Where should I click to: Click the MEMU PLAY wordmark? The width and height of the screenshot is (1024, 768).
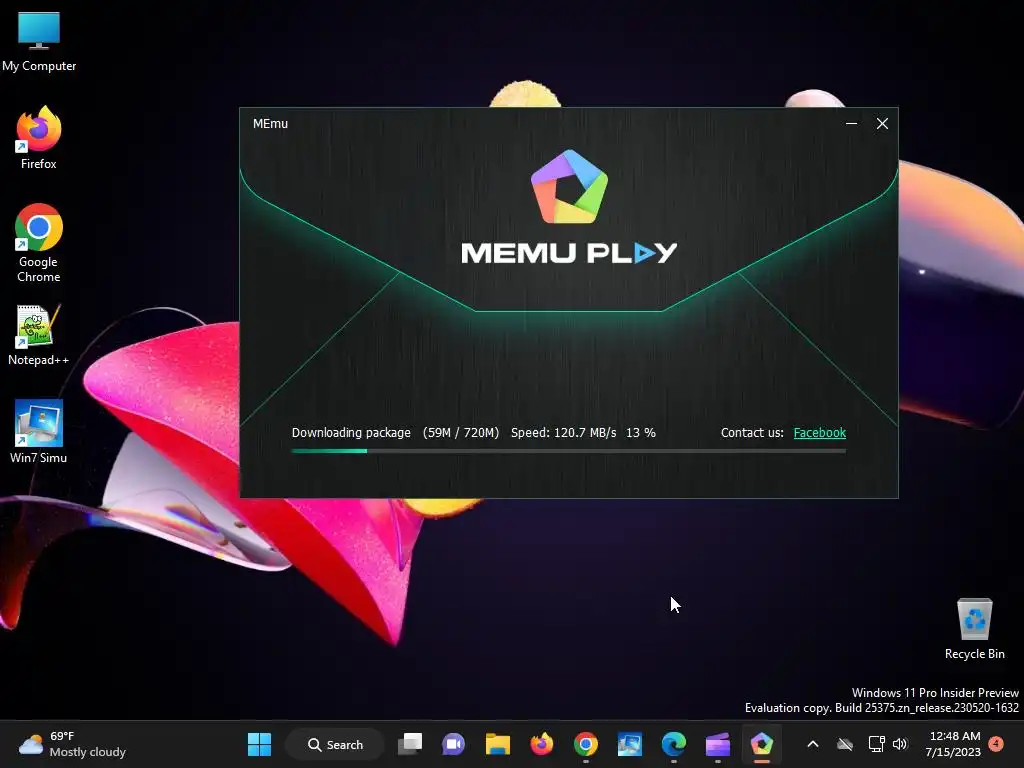569,253
